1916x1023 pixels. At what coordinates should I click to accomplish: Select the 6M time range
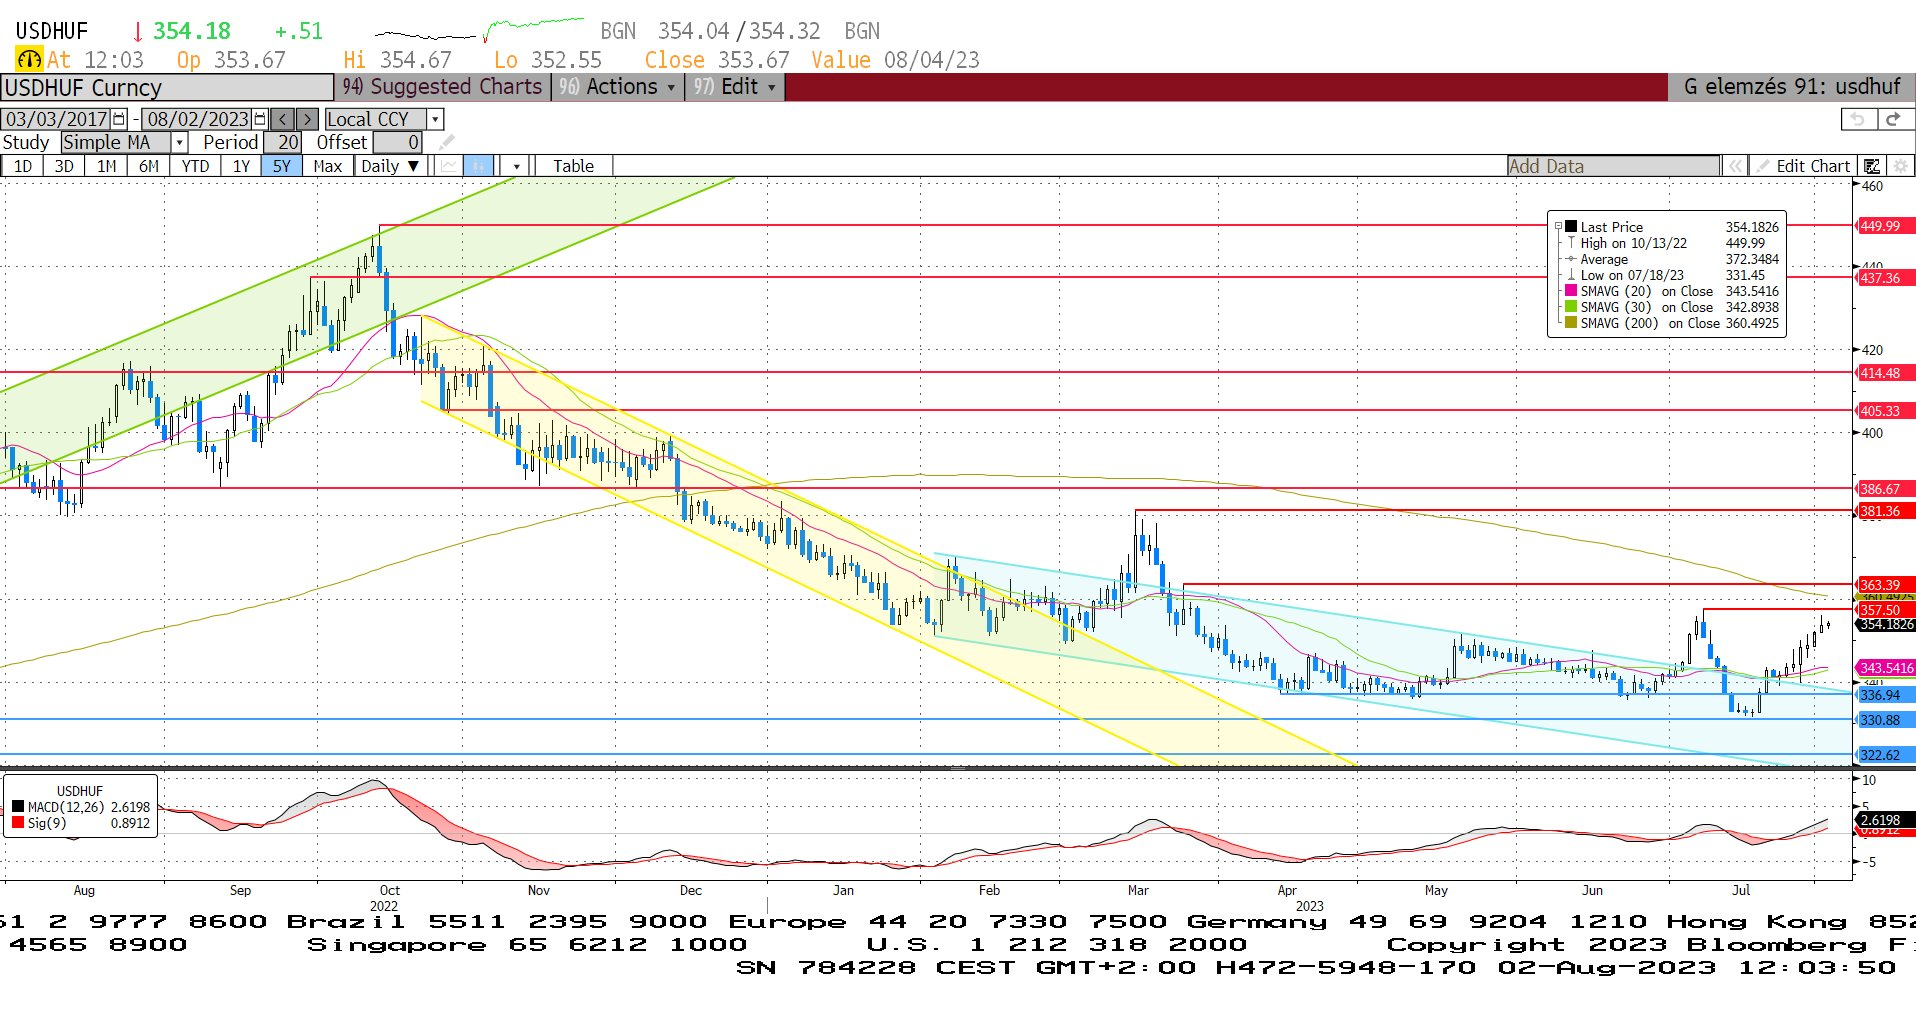point(148,166)
